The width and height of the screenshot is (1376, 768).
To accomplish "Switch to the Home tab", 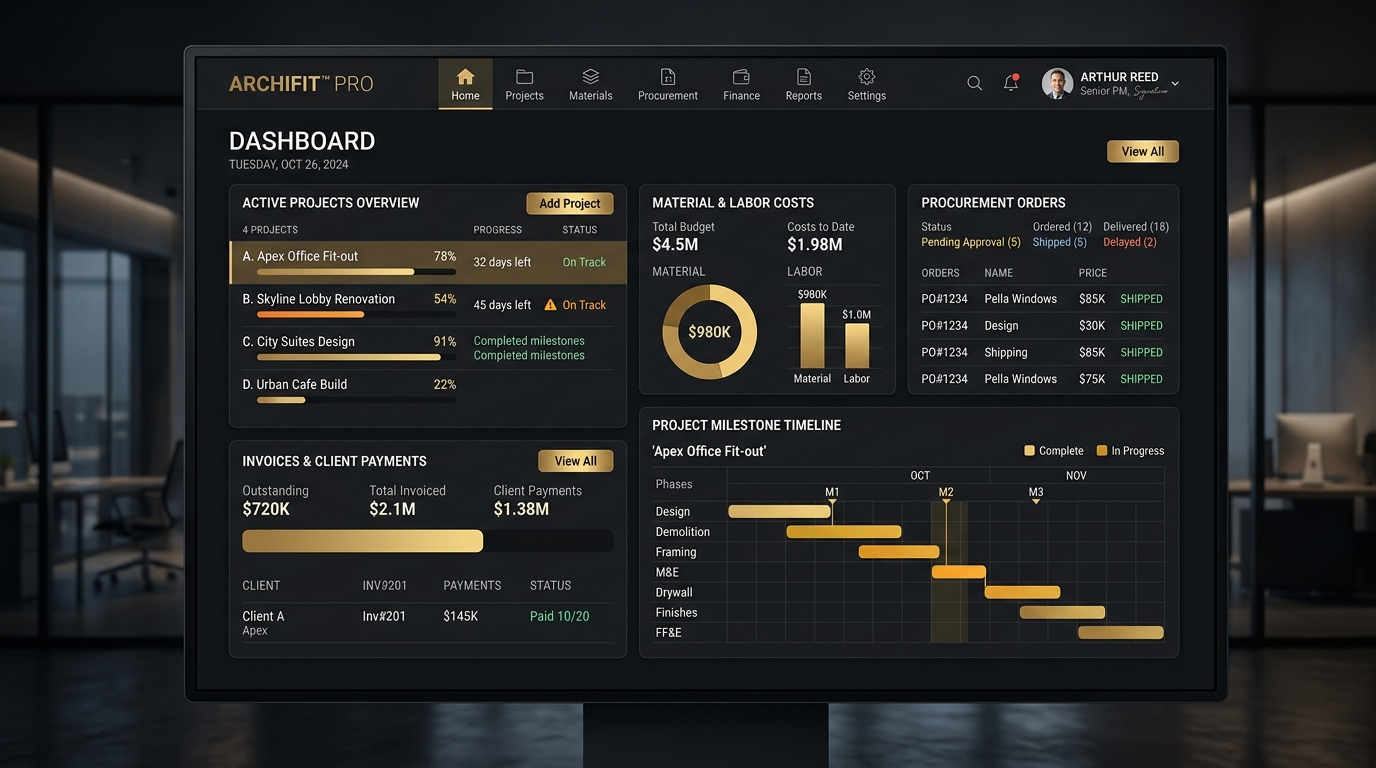I will (465, 84).
